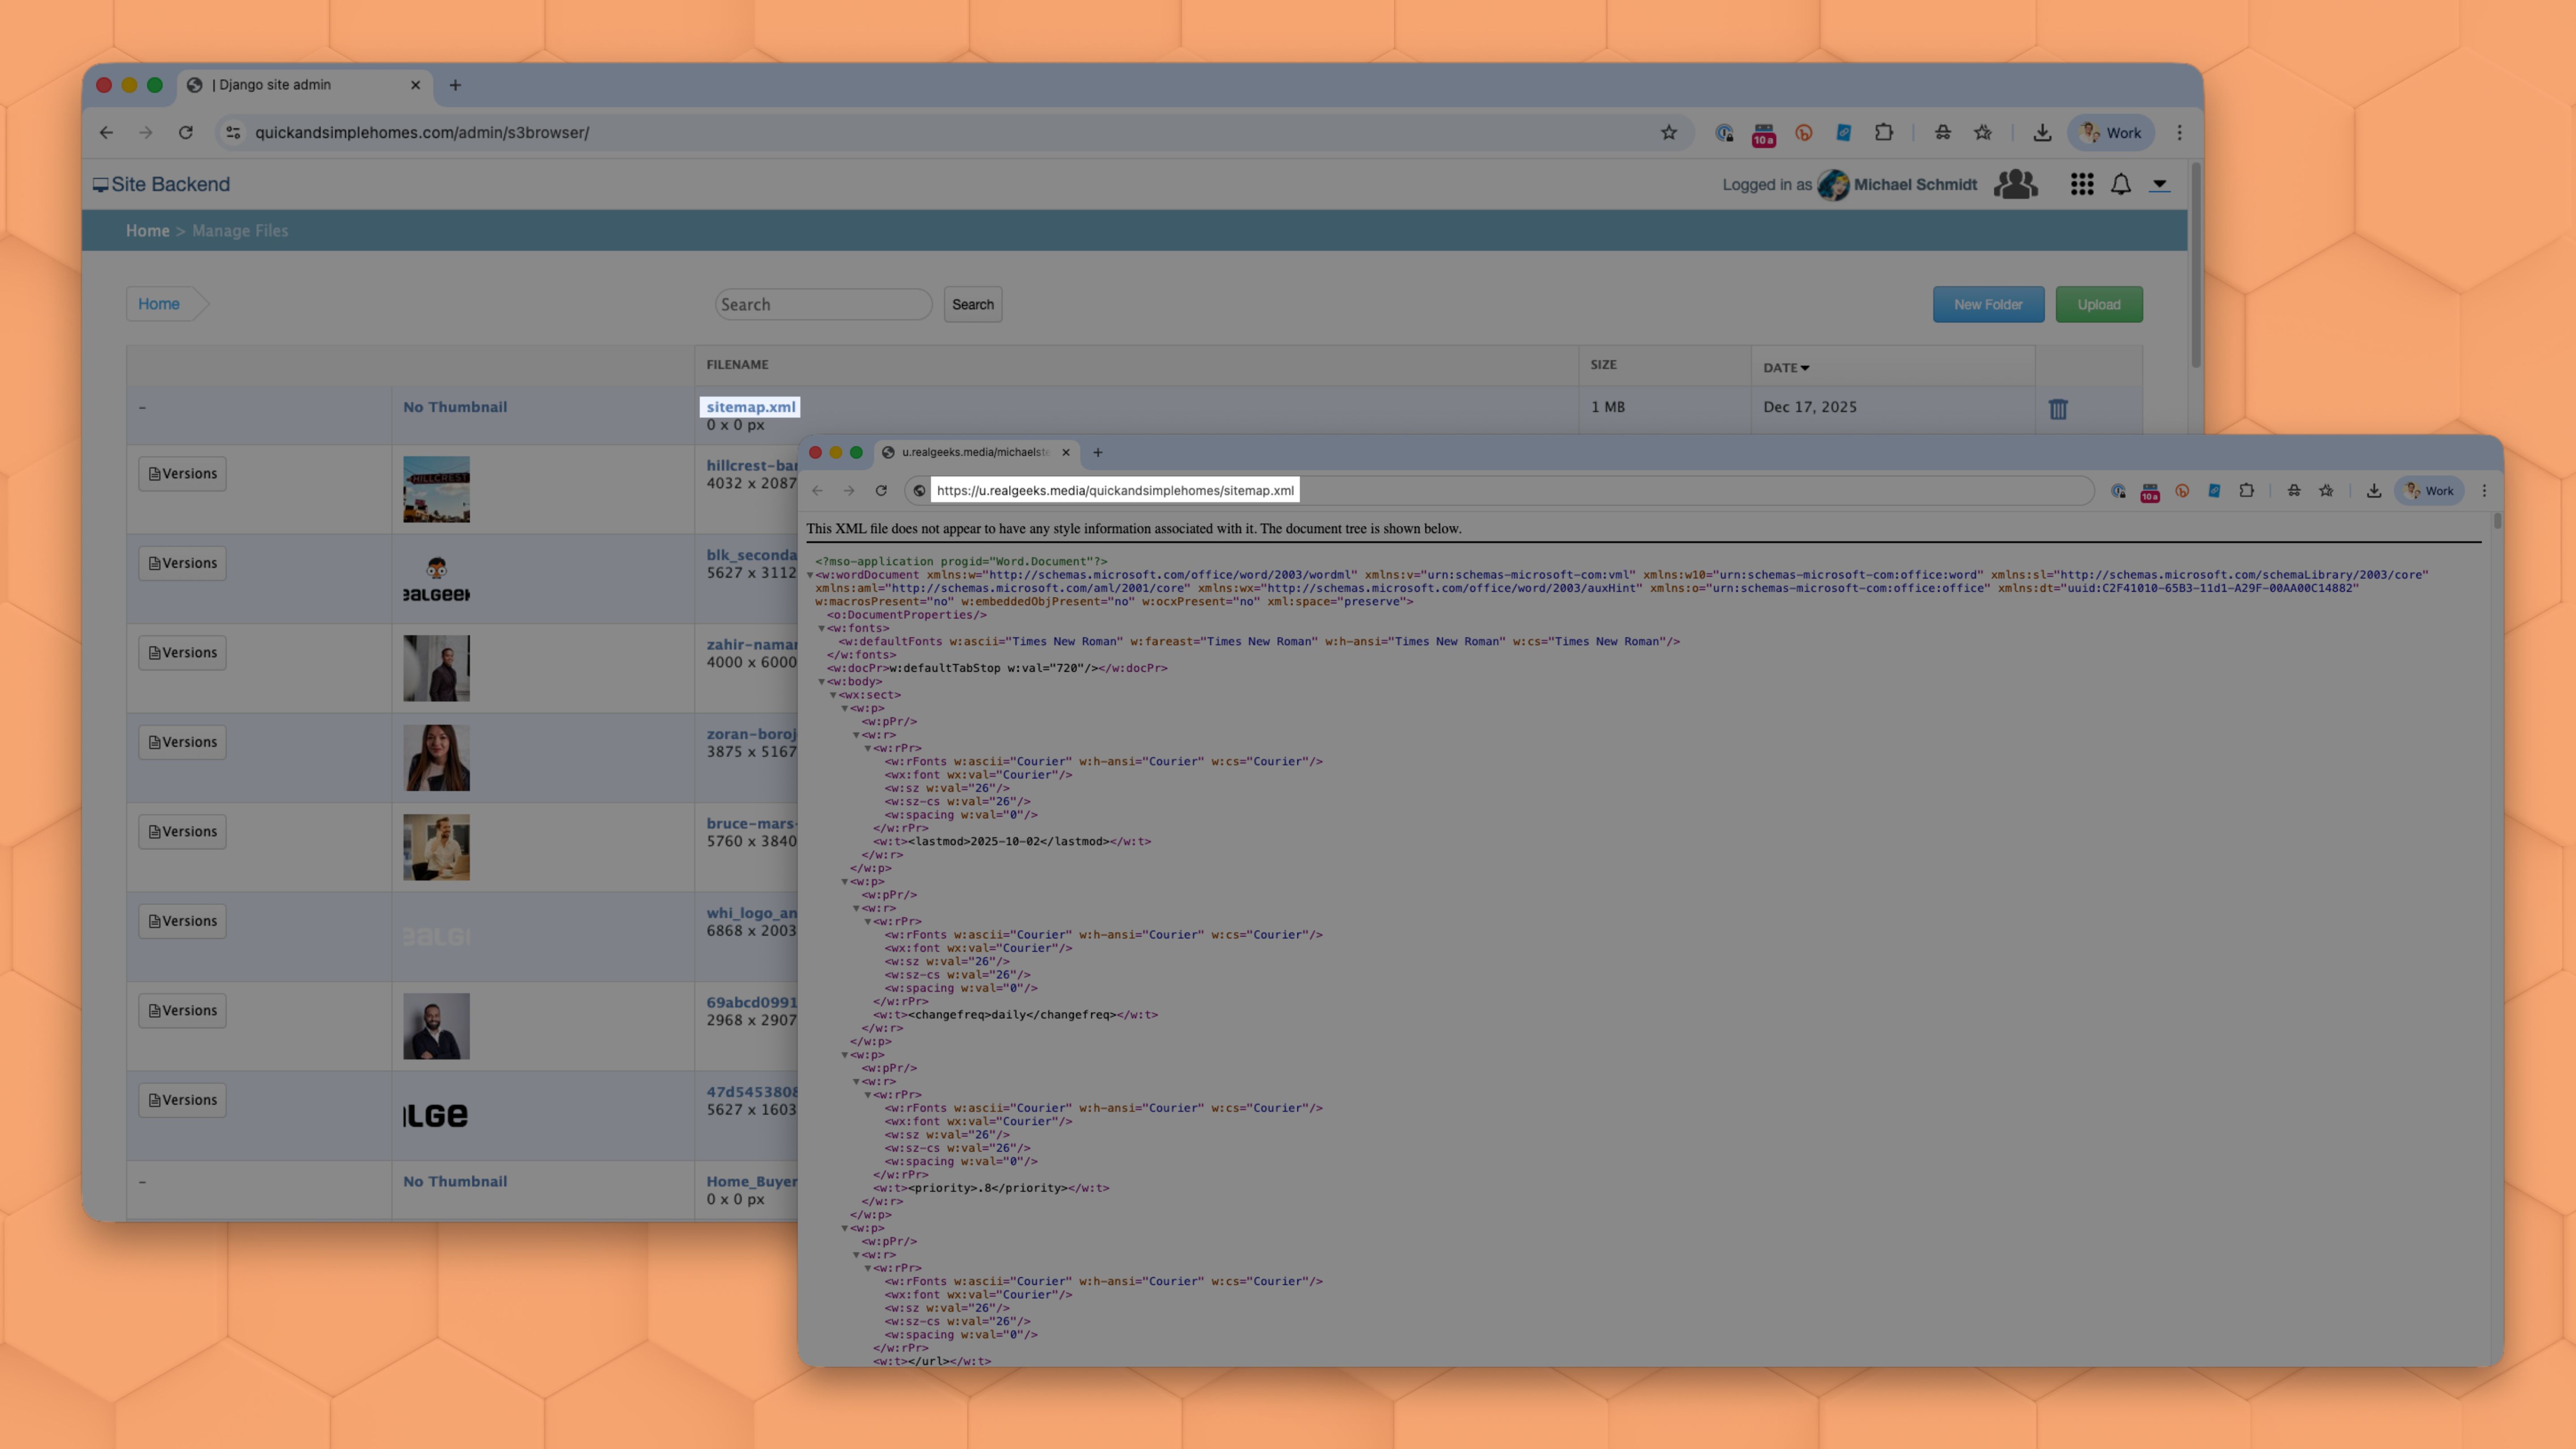
Task: Collapse the w:fonts XML node
Action: tap(822, 629)
